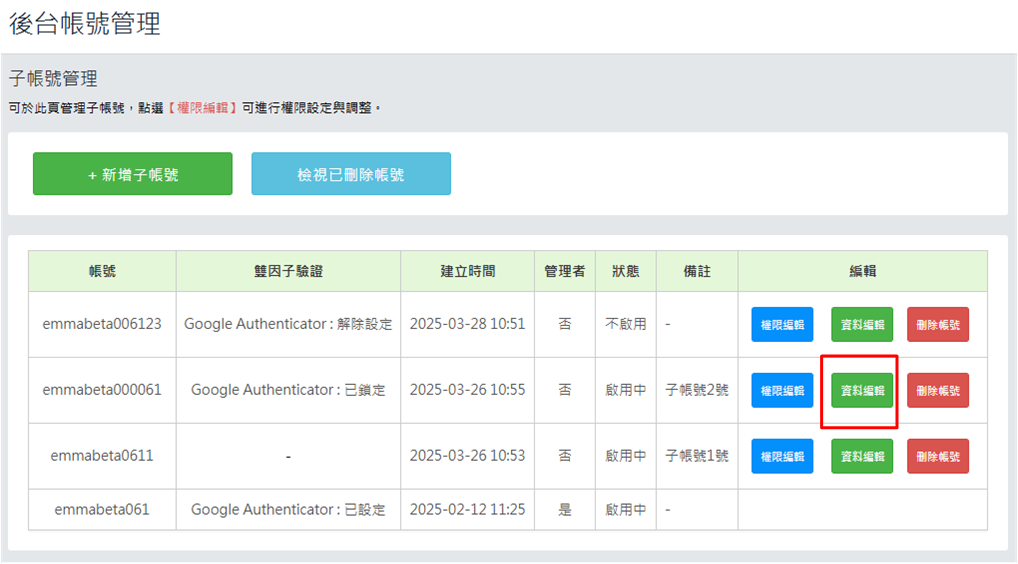Delete account emmabeta006123
The height and width of the screenshot is (564, 1018).
[x=938, y=325]
